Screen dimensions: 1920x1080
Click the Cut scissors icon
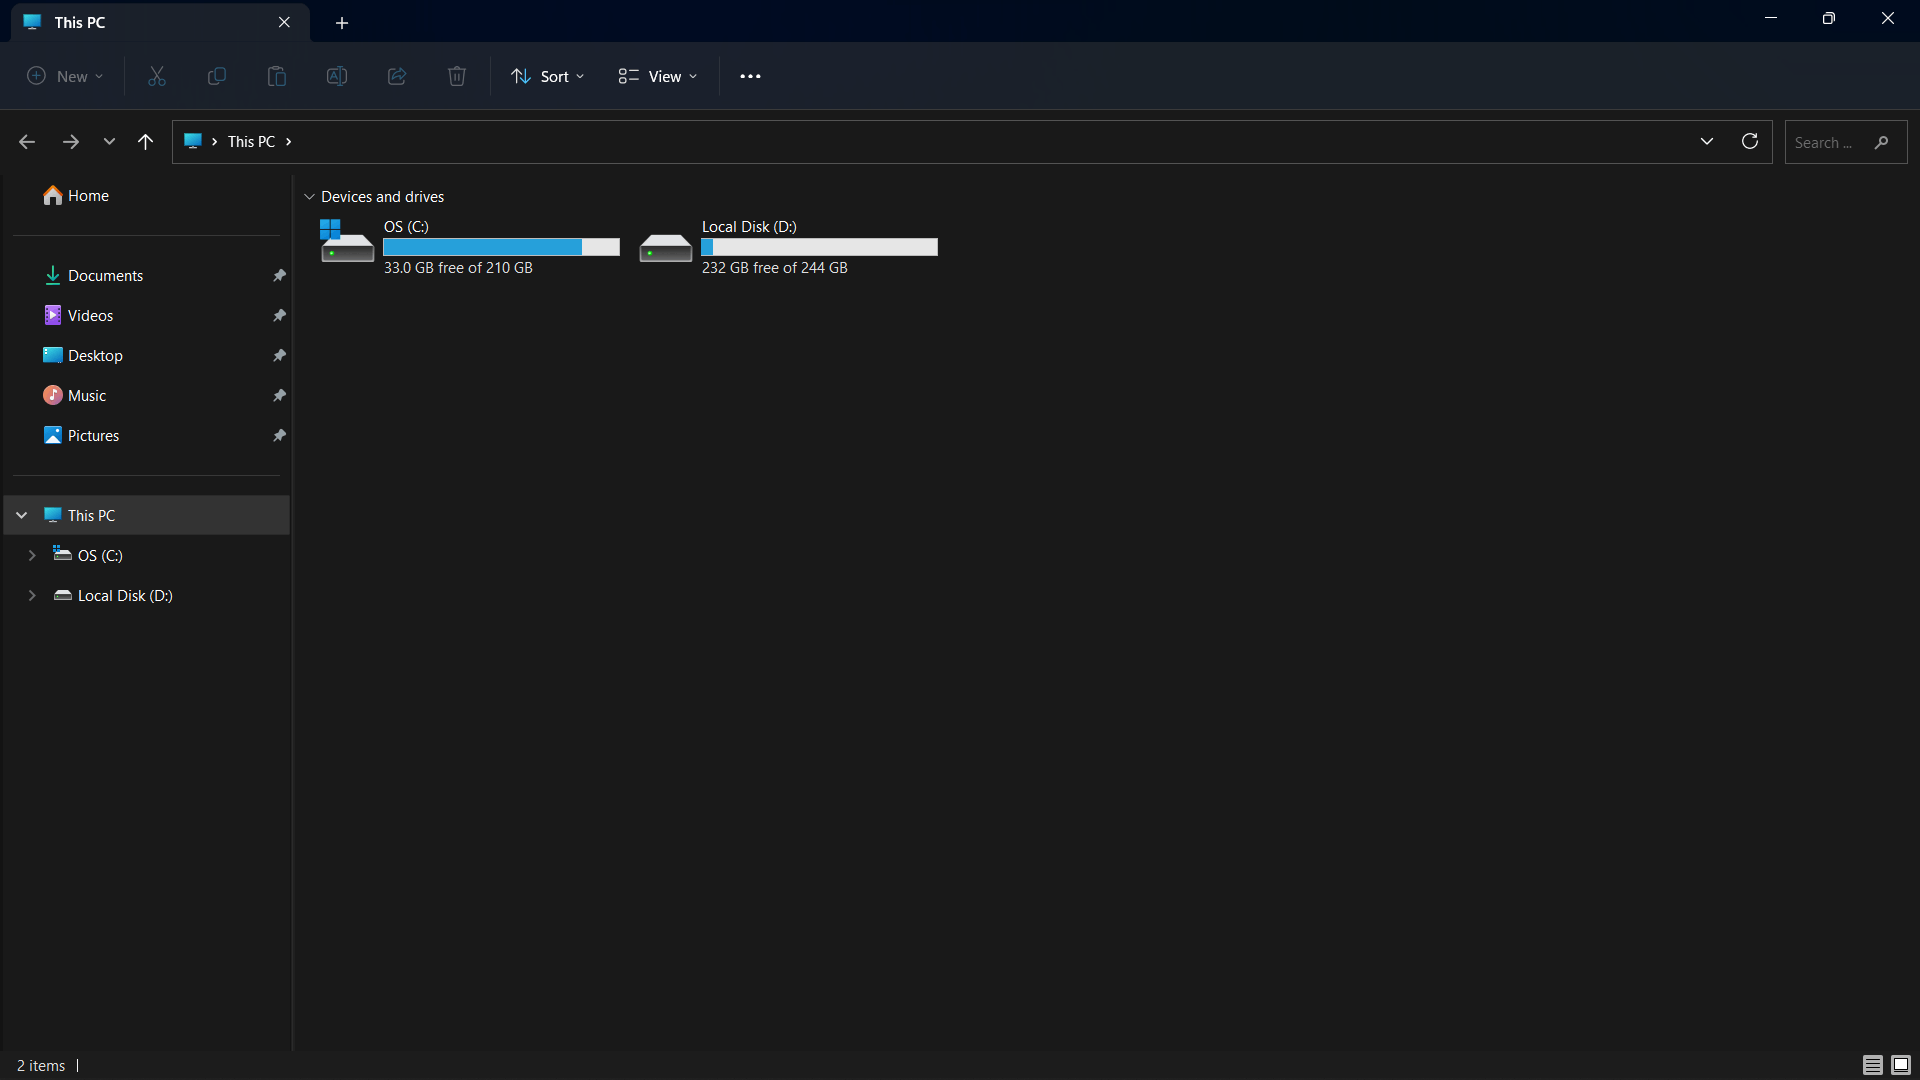pyautogui.click(x=157, y=76)
